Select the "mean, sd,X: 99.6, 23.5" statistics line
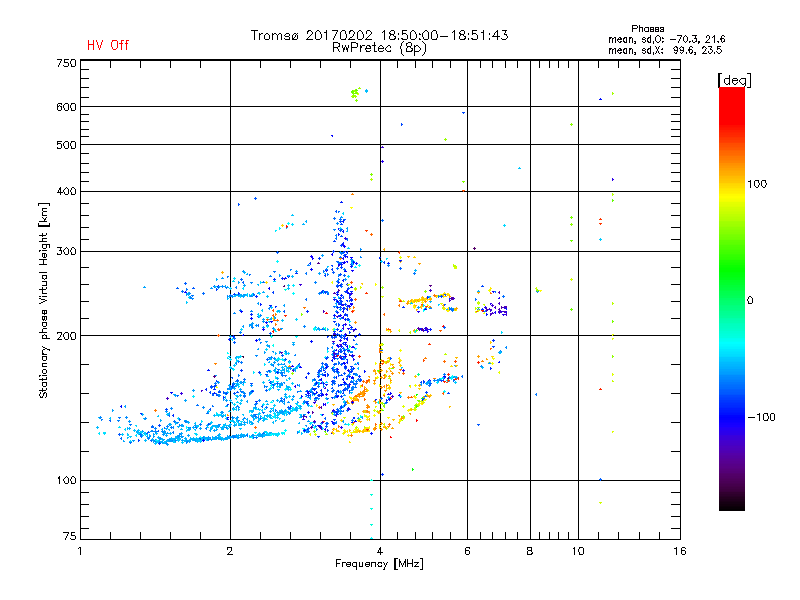The height and width of the screenshot is (600, 800). [665, 50]
